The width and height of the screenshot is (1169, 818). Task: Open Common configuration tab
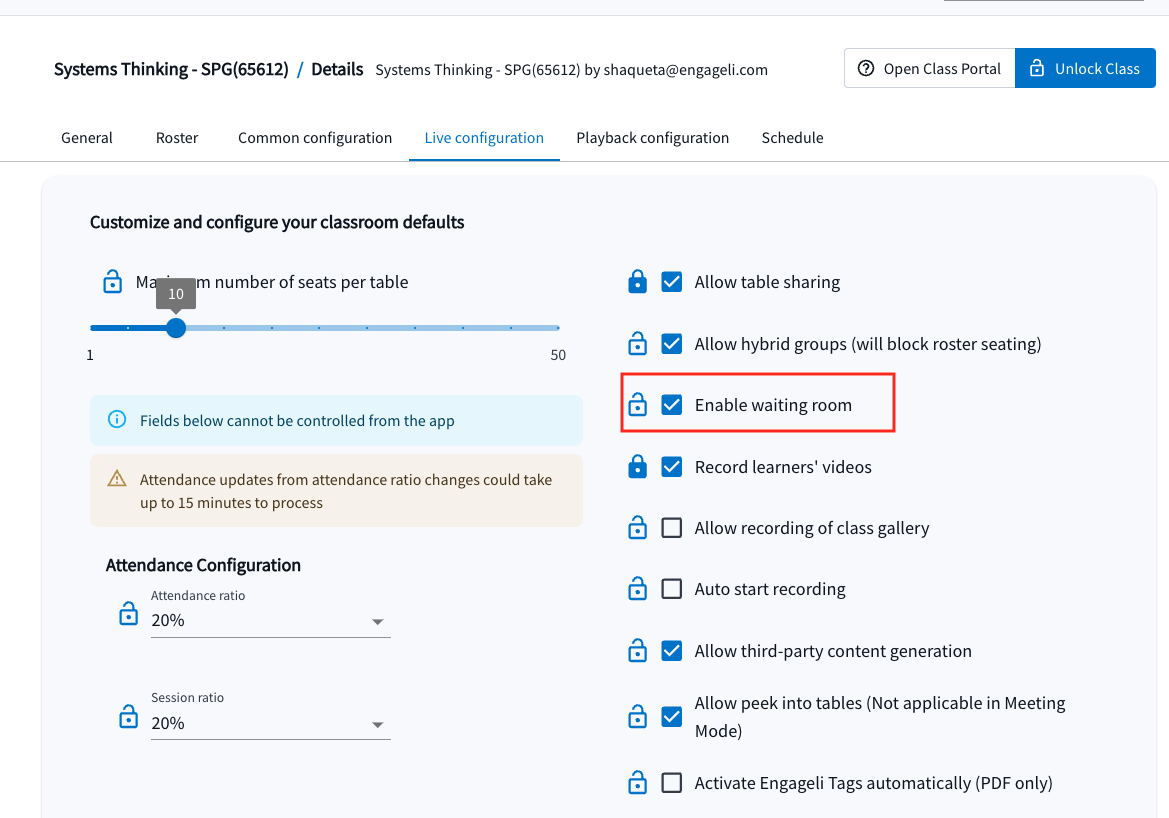tap(315, 138)
